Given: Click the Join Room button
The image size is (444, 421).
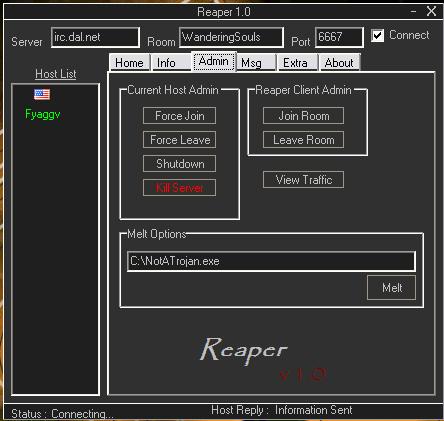Looking at the screenshot, I should coord(303,116).
